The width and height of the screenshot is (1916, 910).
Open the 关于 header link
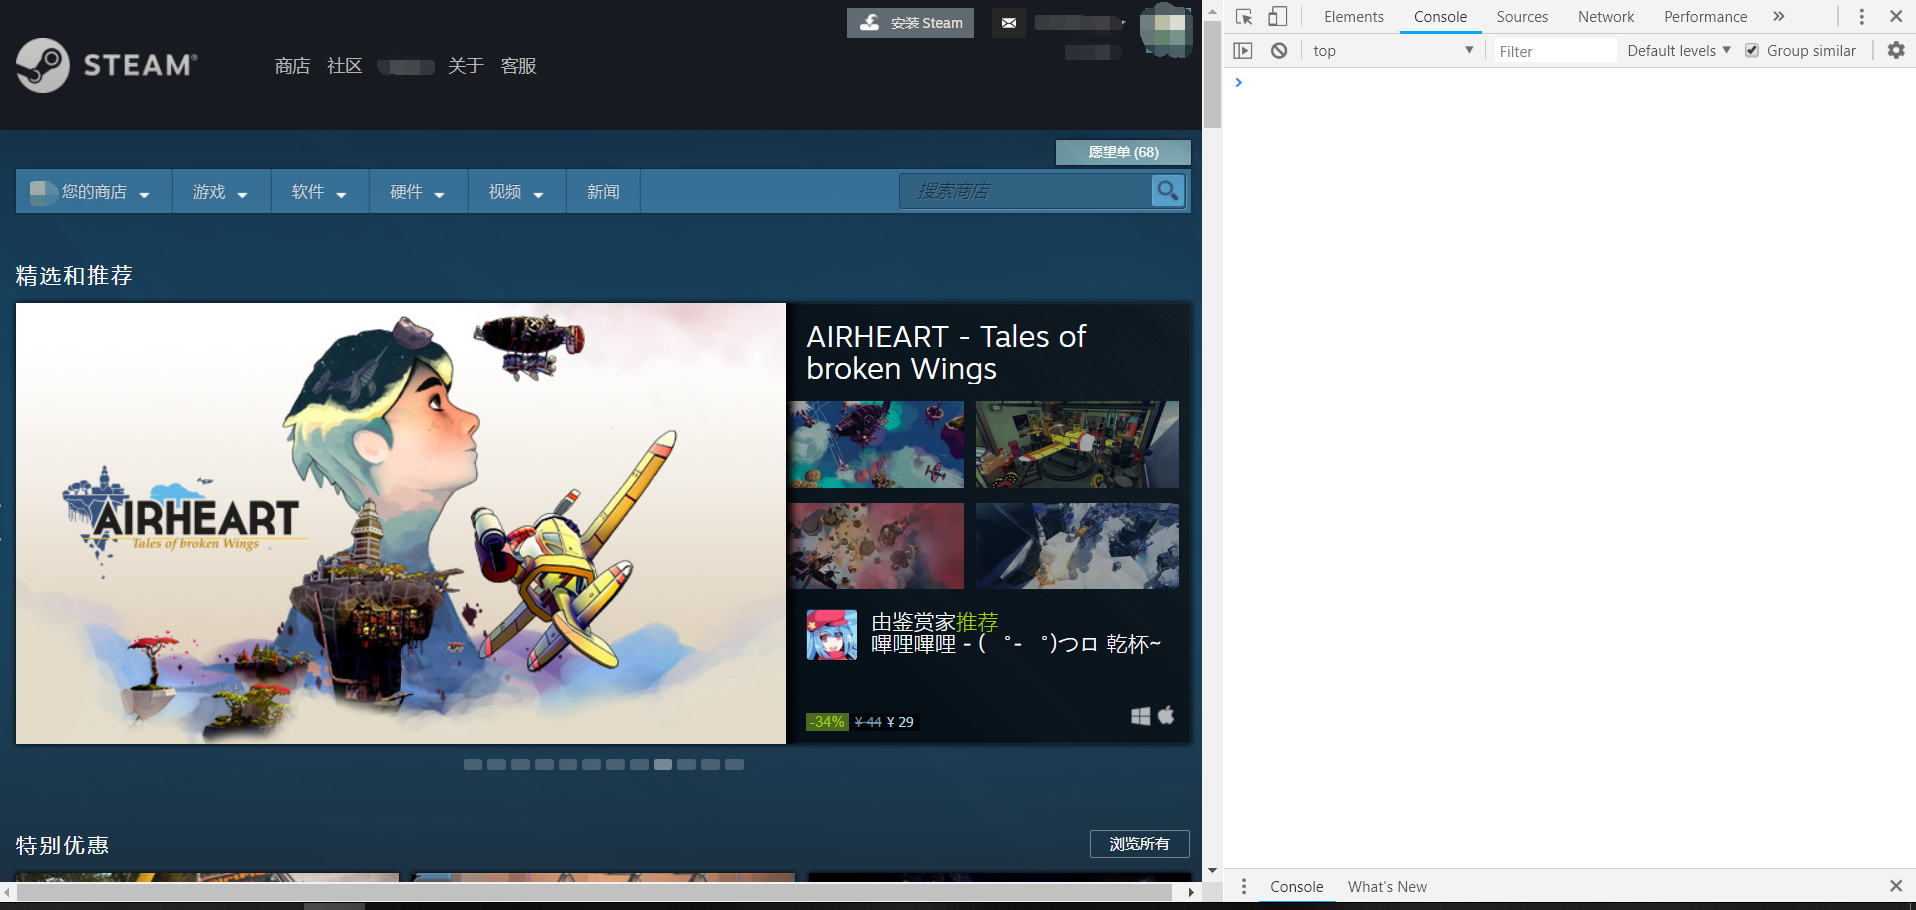[x=465, y=66]
